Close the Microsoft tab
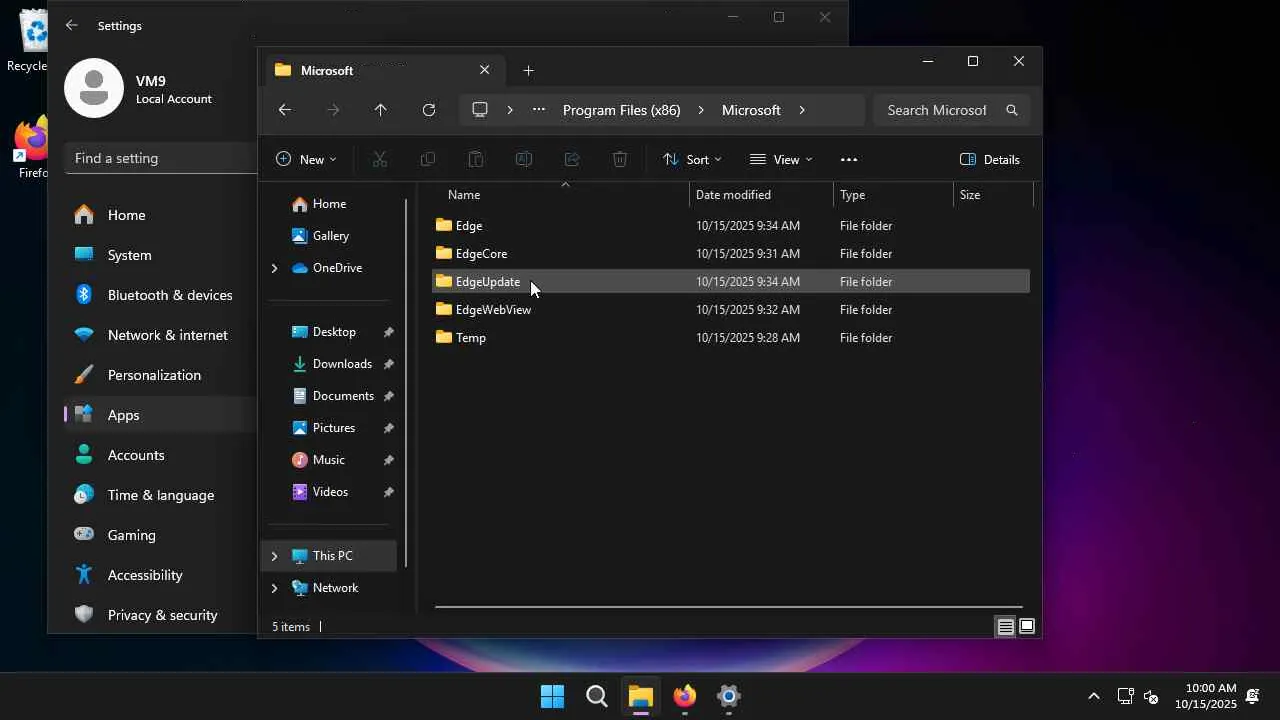Screen dimensions: 1280x720 [485, 70]
